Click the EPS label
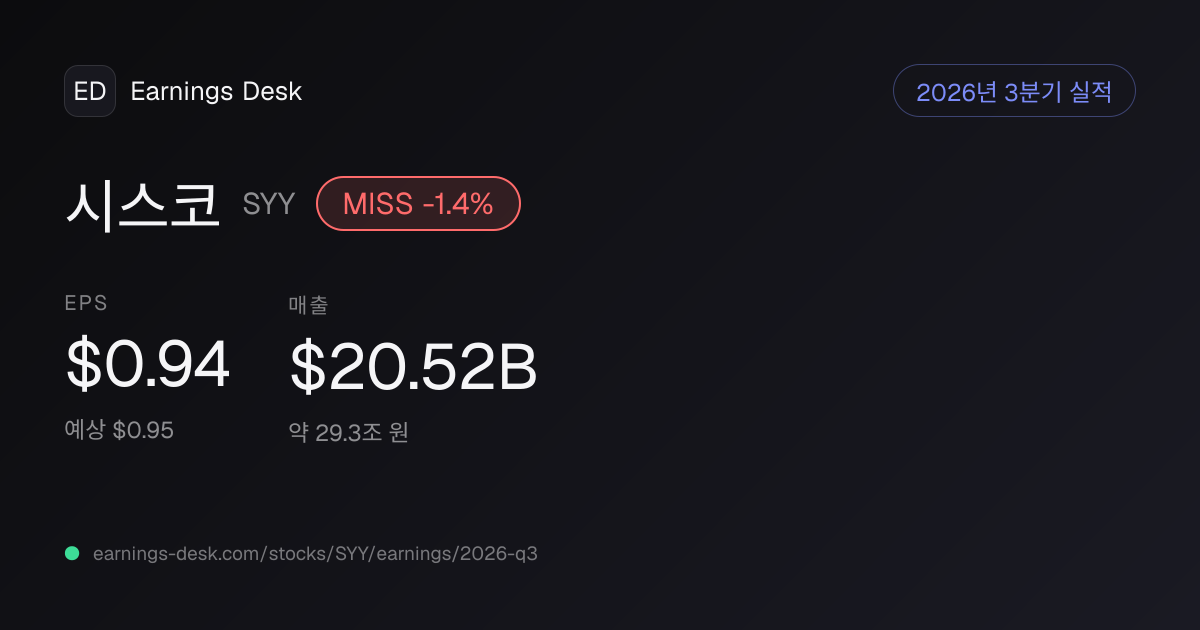Viewport: 1200px width, 630px height. (86, 304)
